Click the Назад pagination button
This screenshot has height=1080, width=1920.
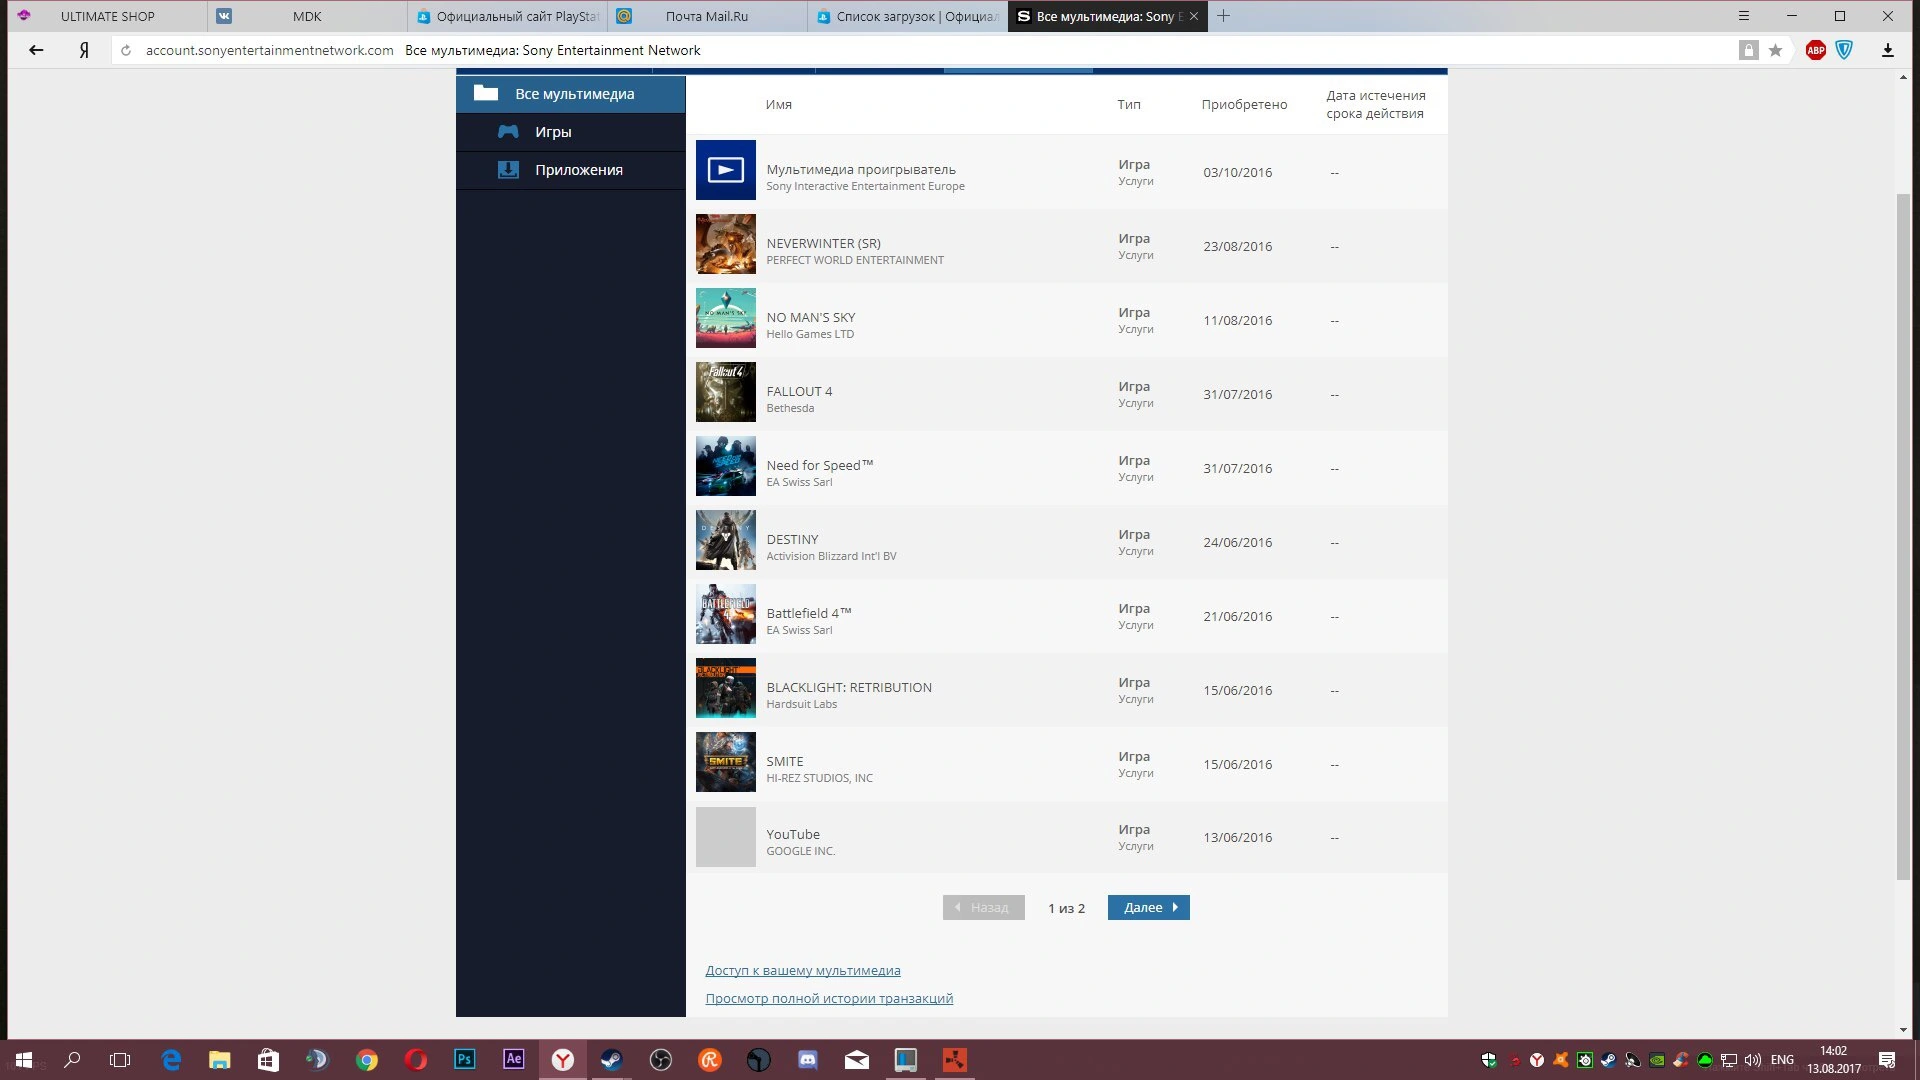[984, 907]
